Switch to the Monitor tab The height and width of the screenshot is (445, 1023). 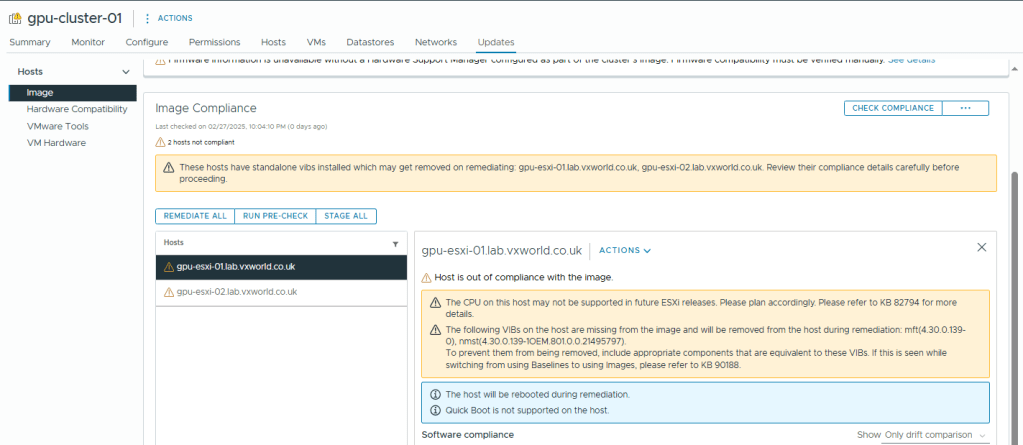(x=88, y=42)
